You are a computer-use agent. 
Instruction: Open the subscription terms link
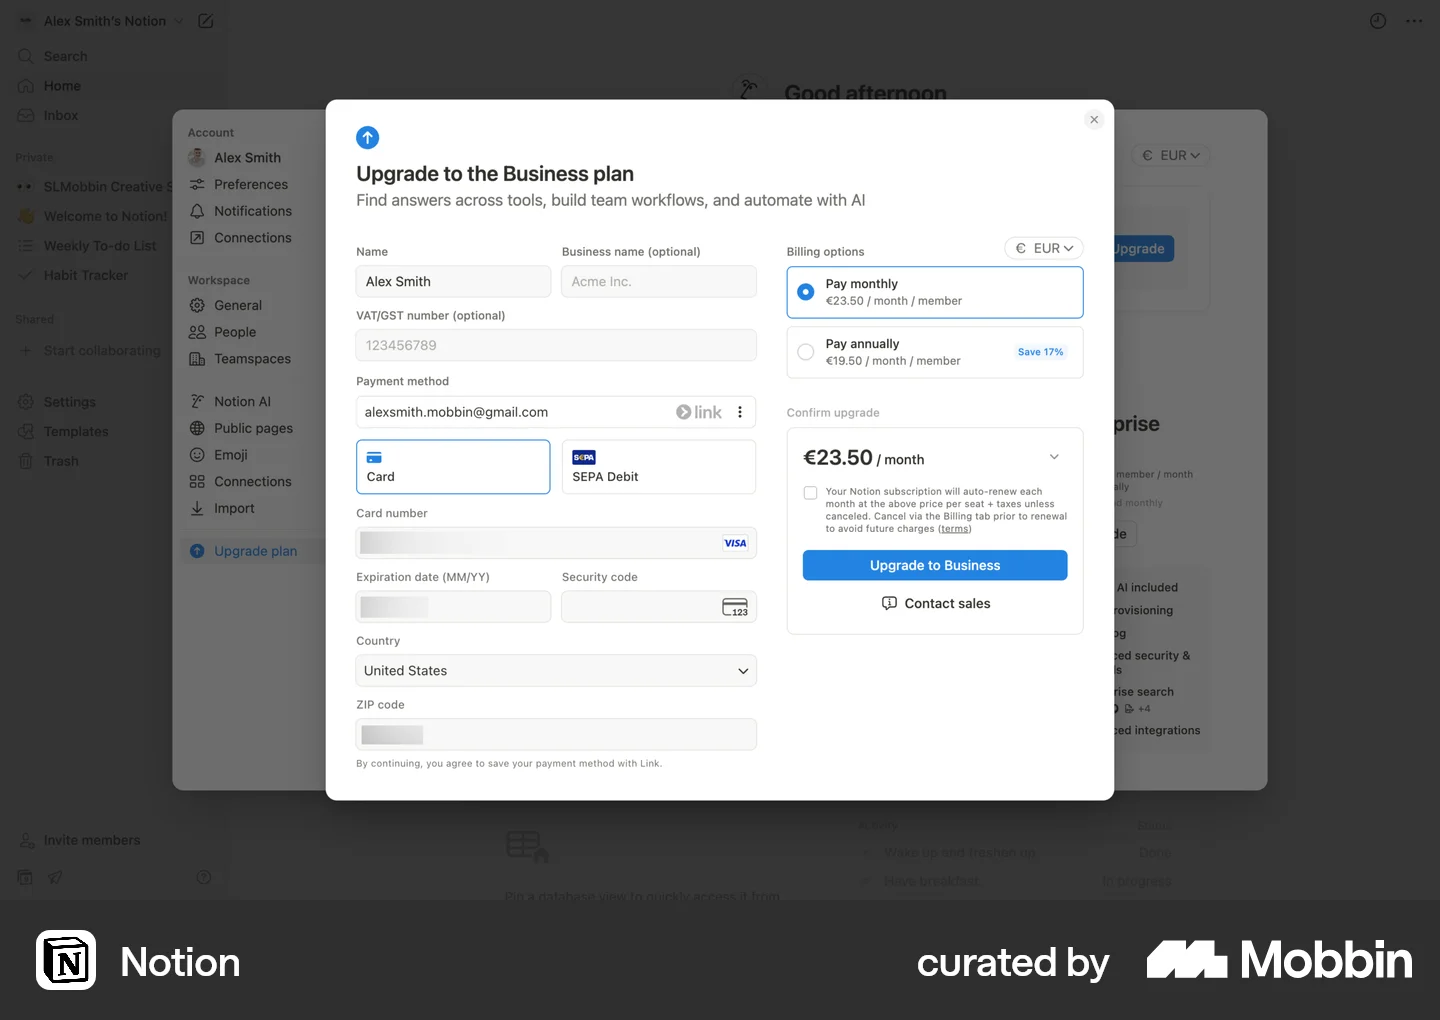(955, 529)
